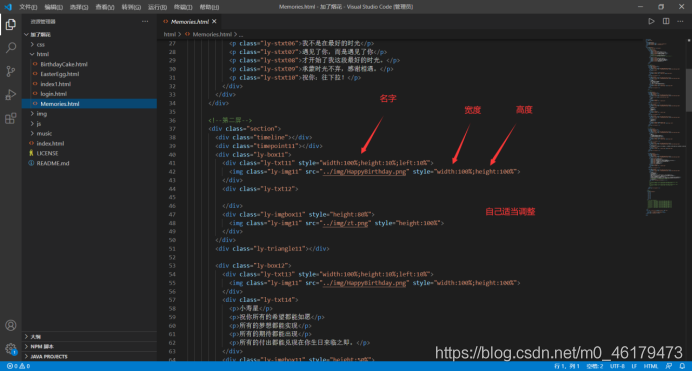Click the 空格: 2 indentation setting

coord(595,366)
